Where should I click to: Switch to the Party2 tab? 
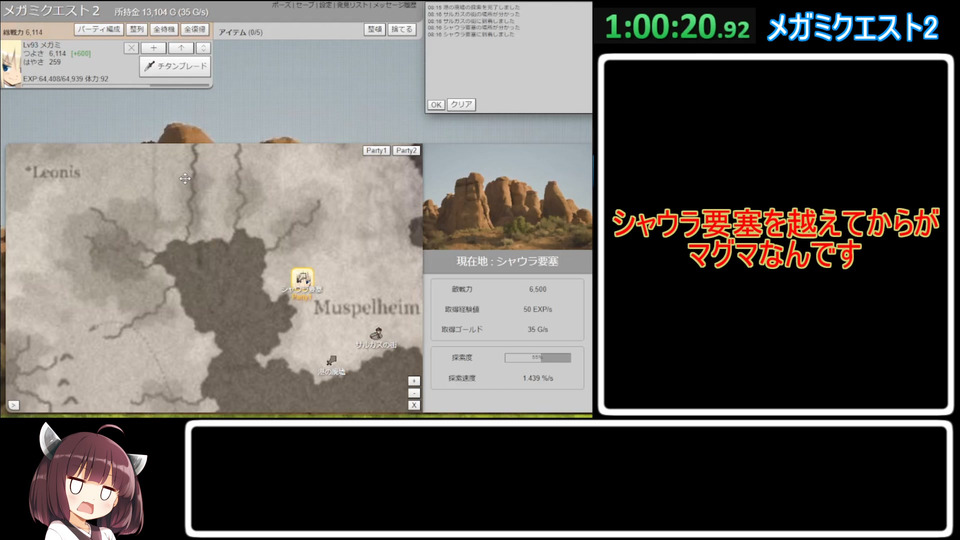coord(406,151)
